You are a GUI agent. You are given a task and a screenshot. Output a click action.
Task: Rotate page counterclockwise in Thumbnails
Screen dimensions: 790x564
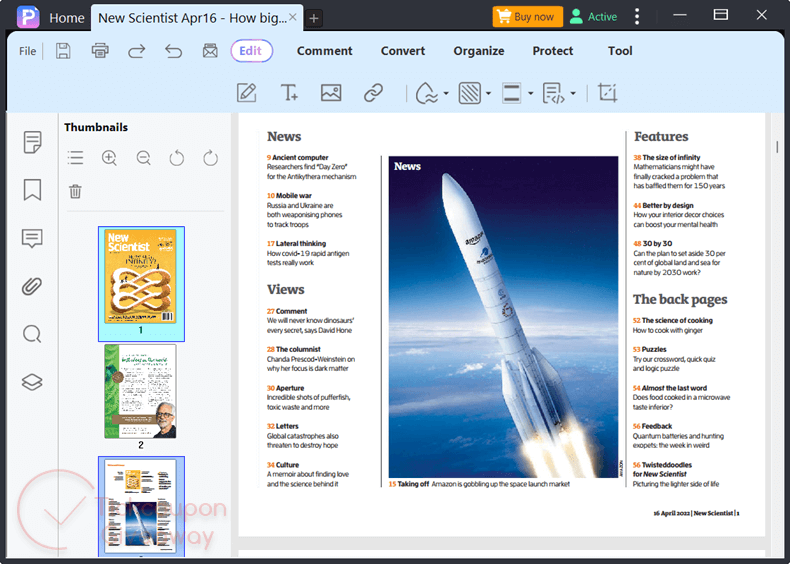click(177, 158)
